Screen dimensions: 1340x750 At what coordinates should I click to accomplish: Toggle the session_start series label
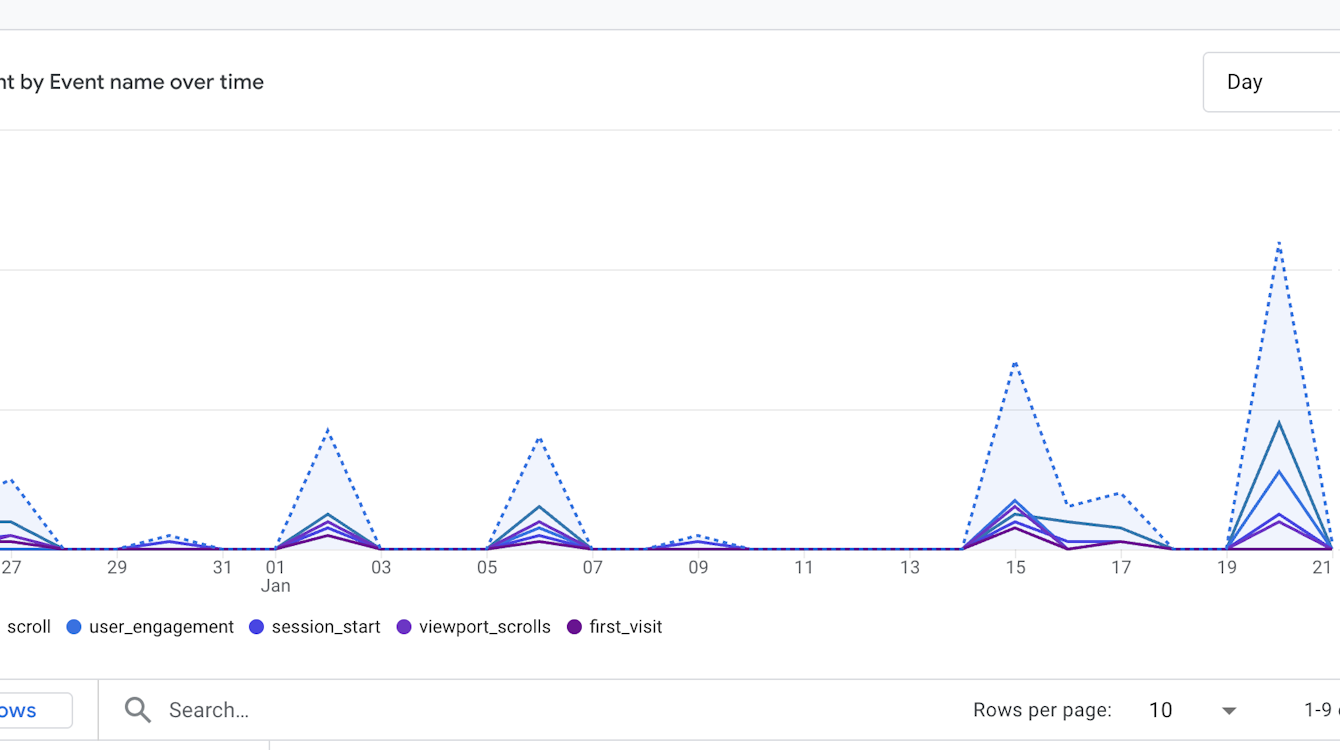point(326,627)
